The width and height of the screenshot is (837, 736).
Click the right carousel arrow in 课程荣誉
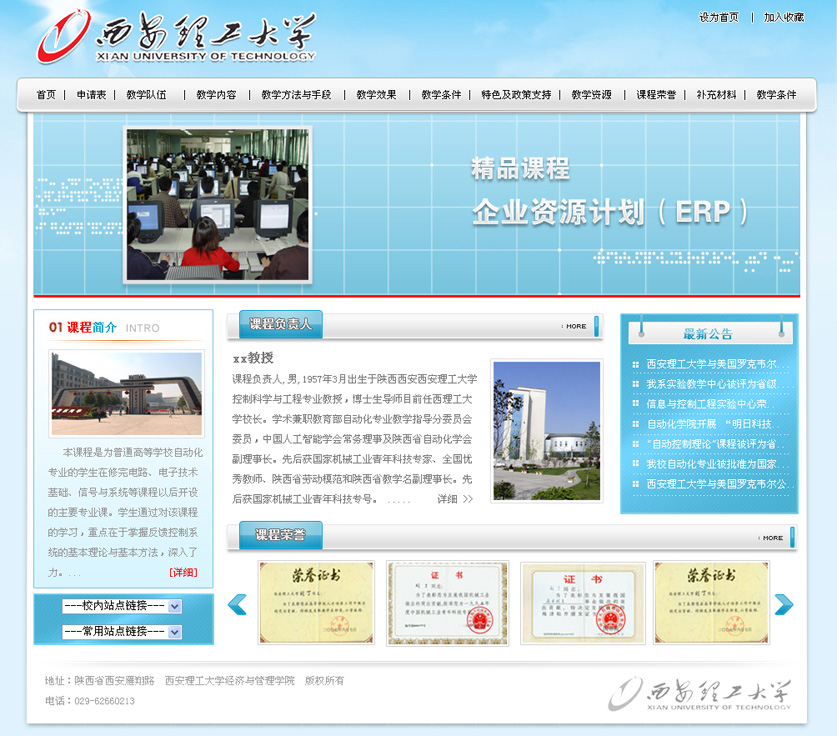tap(784, 604)
